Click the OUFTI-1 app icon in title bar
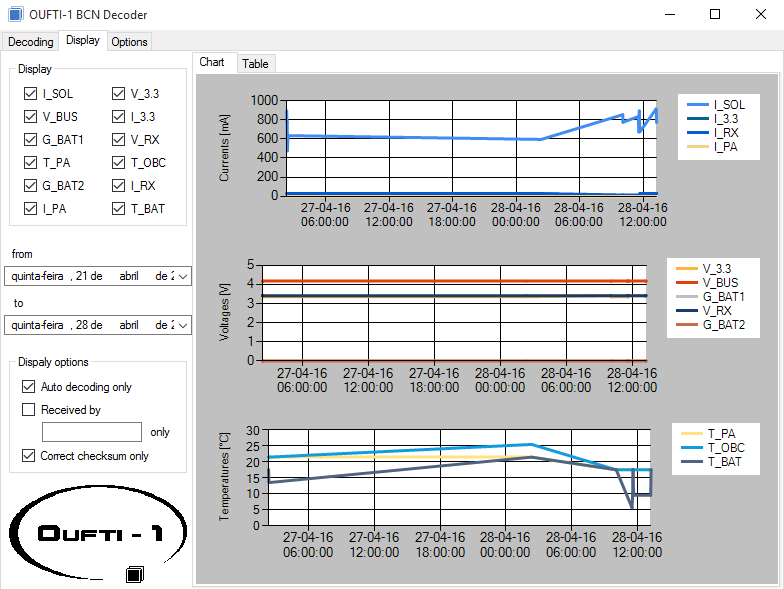This screenshot has width=784, height=589. click(x=15, y=14)
